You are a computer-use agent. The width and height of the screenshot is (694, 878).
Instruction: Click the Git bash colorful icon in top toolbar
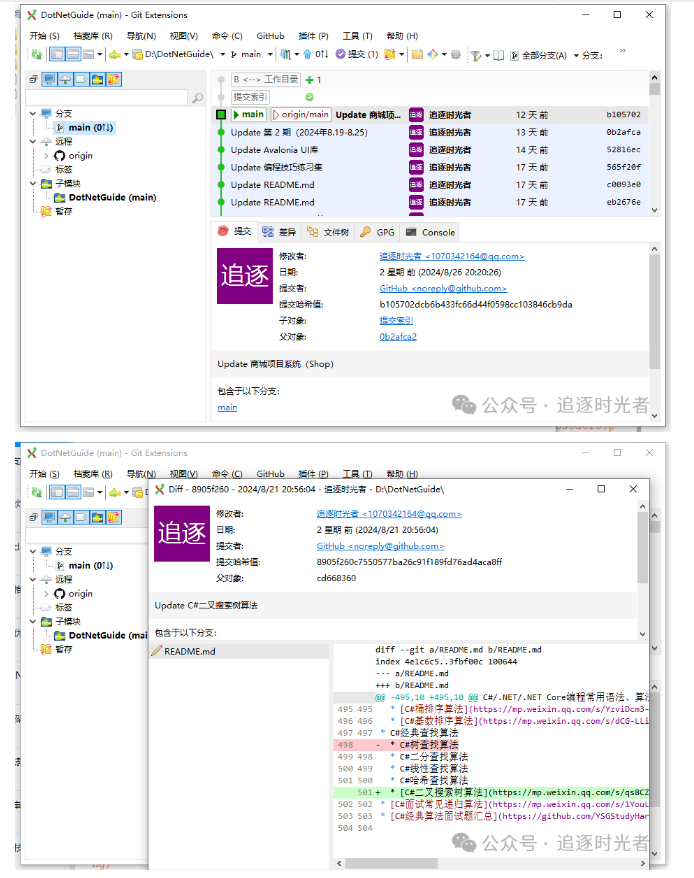coord(432,54)
